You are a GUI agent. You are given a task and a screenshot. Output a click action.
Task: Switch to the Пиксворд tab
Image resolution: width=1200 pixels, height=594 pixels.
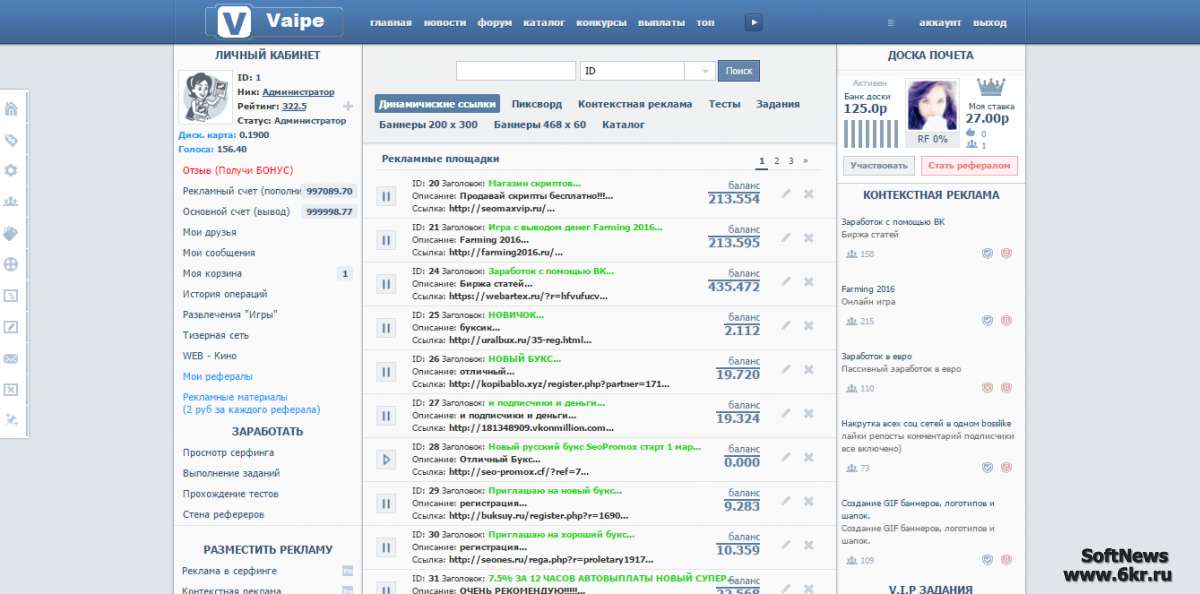pyautogui.click(x=536, y=104)
